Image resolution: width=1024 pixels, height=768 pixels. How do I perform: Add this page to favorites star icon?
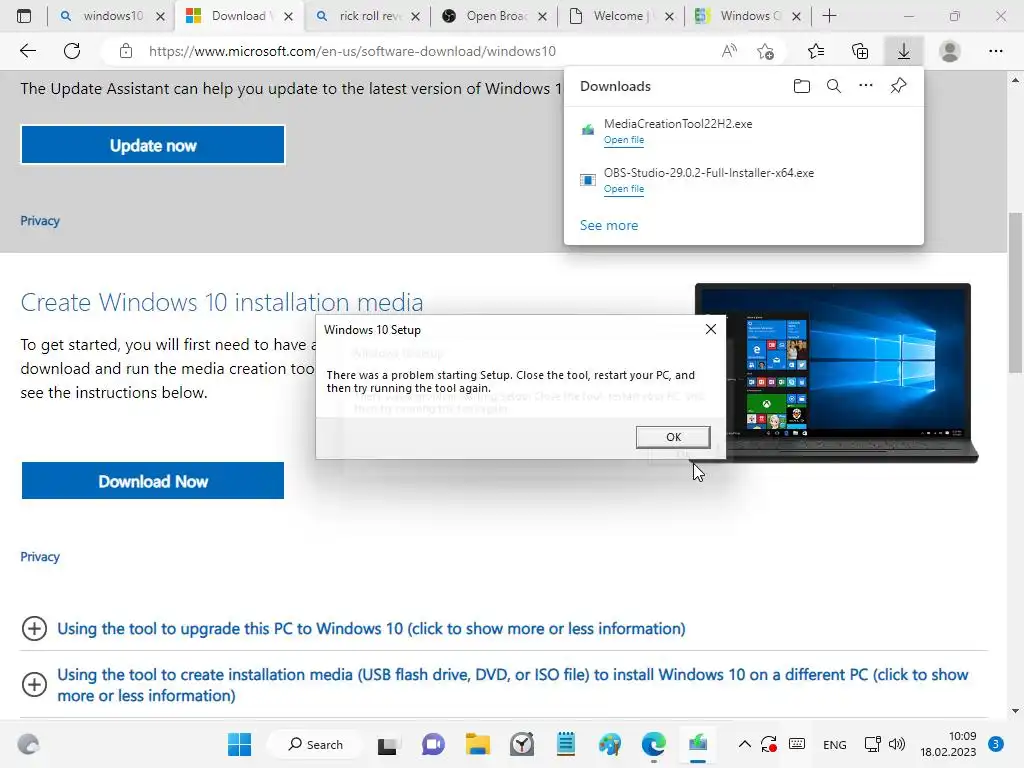pos(765,51)
